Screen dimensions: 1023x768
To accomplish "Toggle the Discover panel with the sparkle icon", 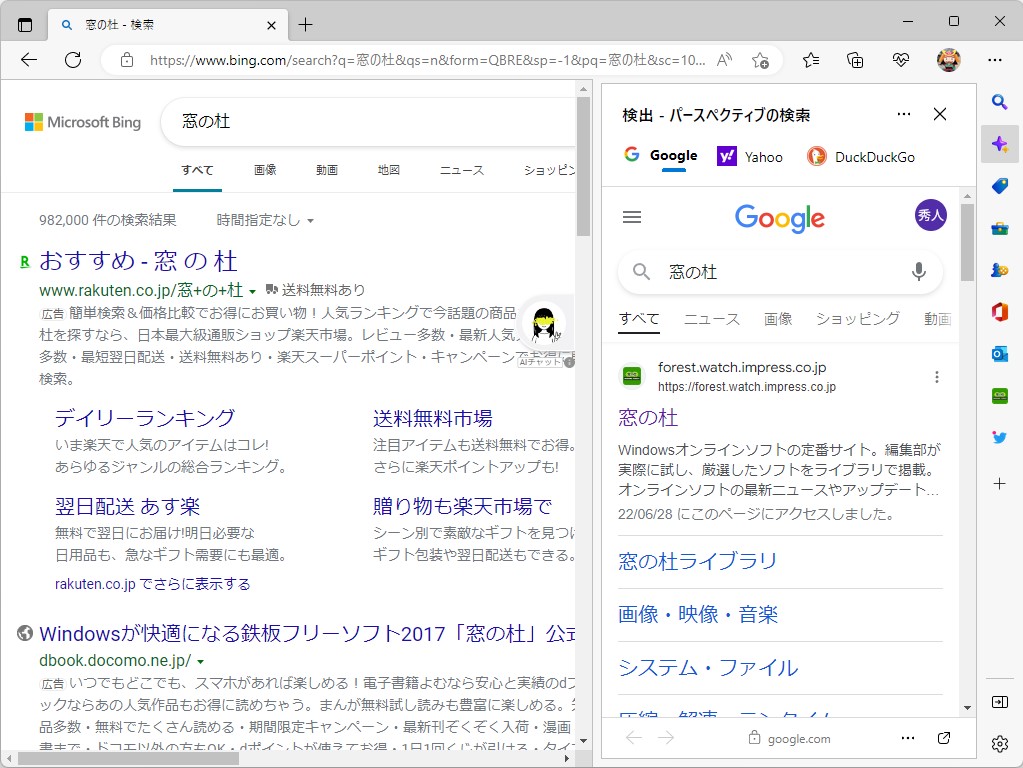I will 1000,144.
